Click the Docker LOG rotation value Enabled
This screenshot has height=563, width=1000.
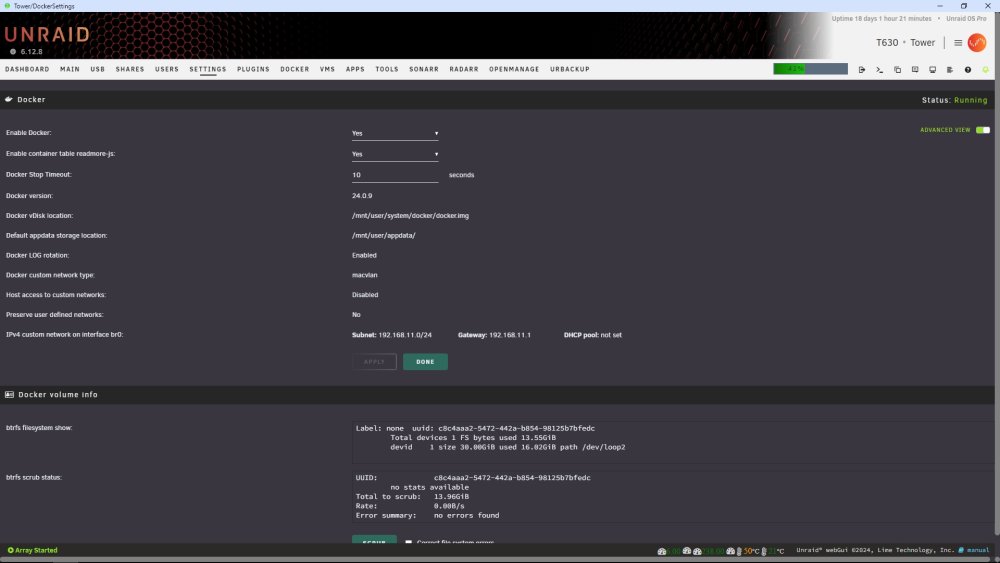(364, 255)
